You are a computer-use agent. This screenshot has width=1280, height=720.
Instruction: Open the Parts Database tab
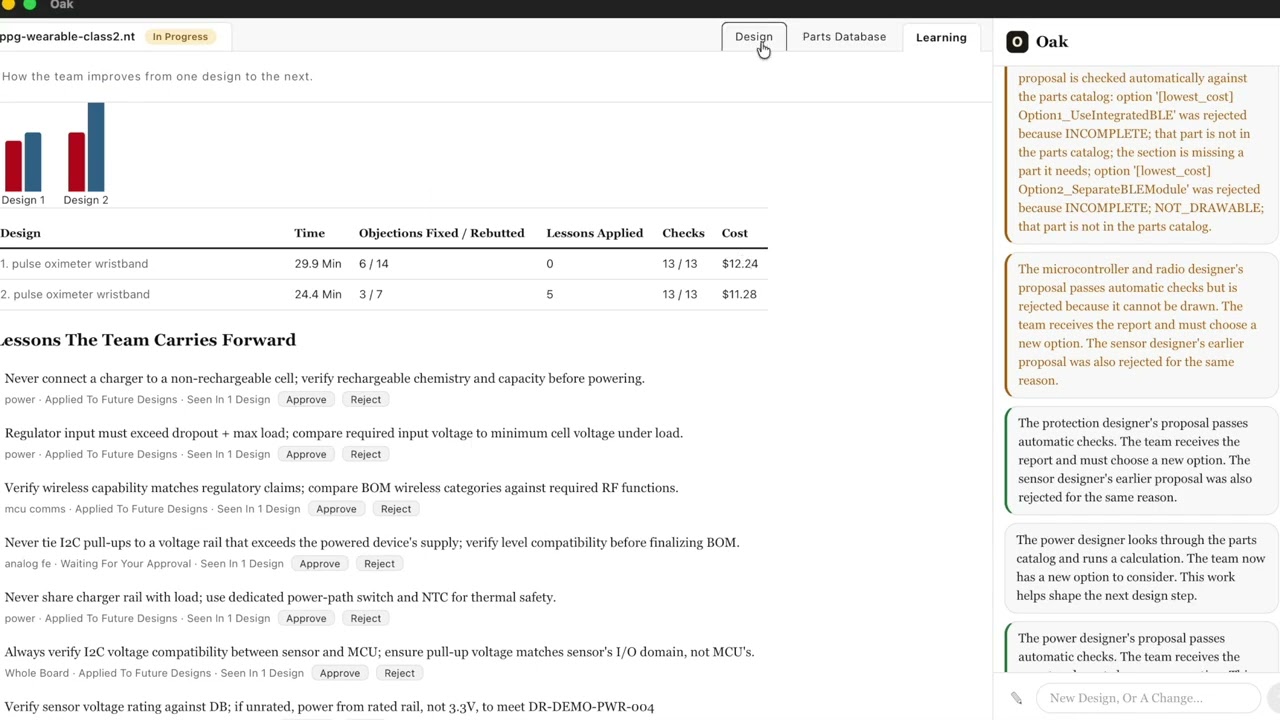click(x=844, y=37)
